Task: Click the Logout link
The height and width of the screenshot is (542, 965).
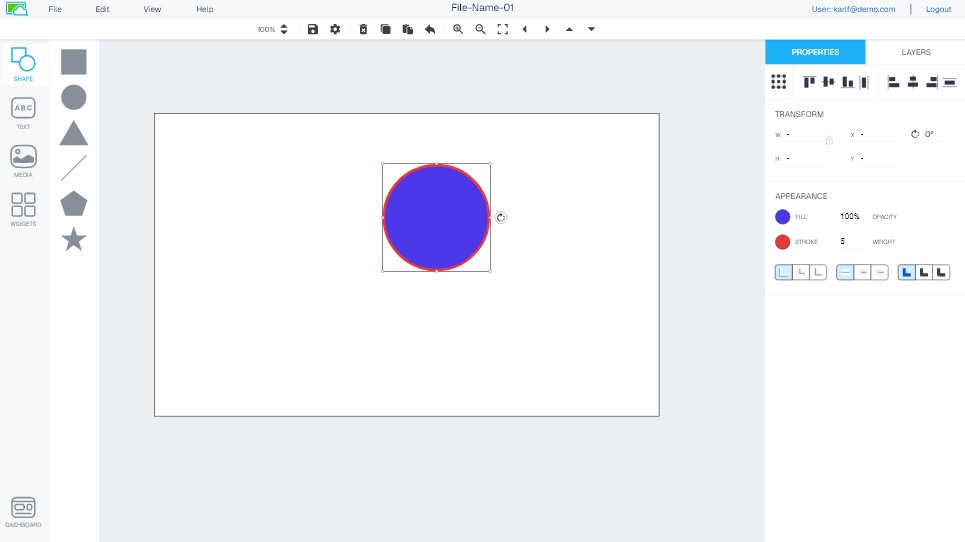Action: tap(938, 9)
